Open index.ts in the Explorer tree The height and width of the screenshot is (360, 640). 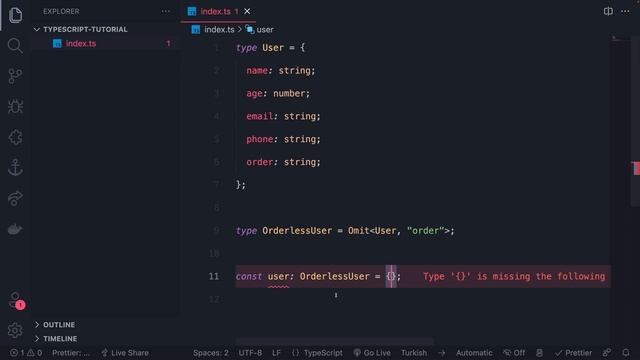81,43
